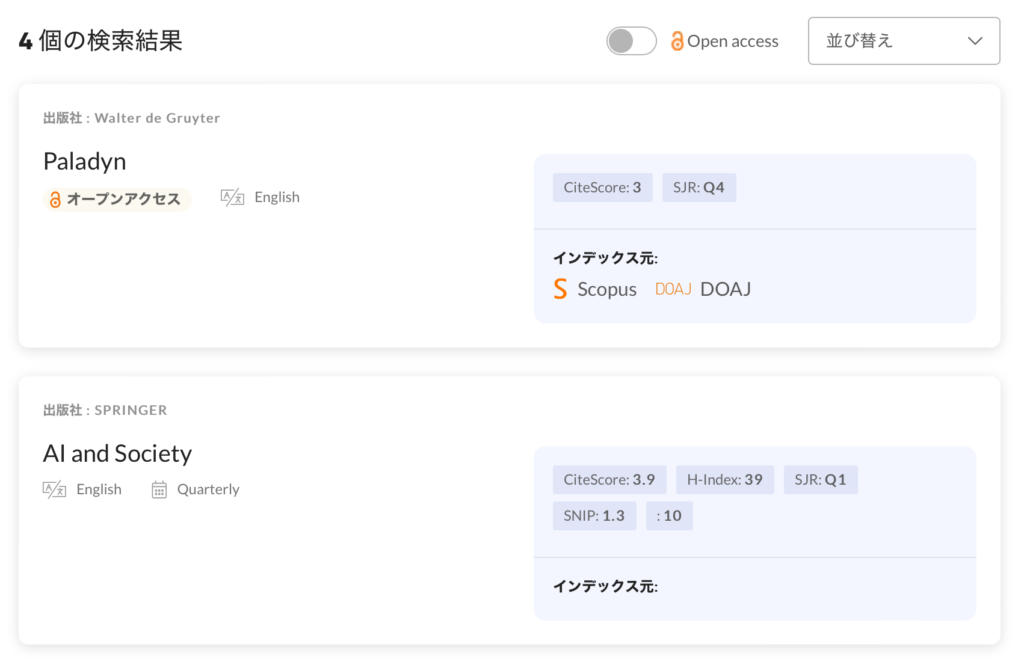
Task: Click the SJR: Q1 badge
Action: tap(820, 479)
